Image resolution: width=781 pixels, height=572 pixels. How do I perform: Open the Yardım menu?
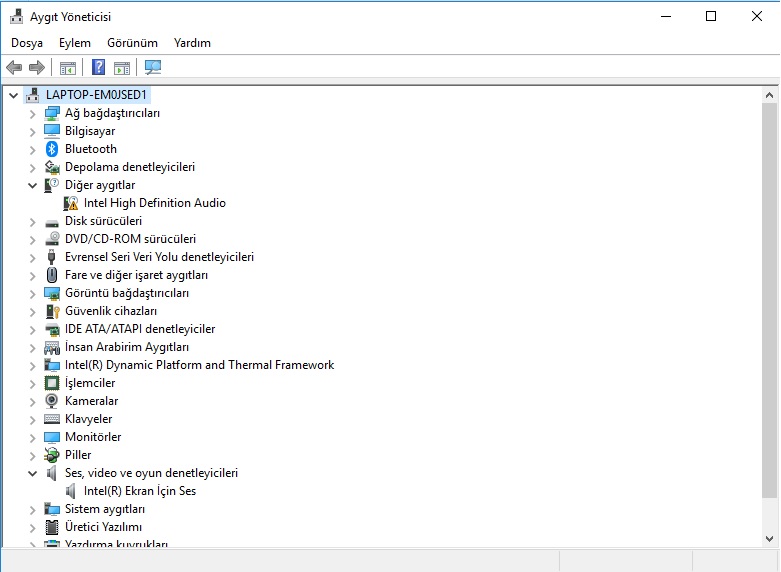click(192, 43)
